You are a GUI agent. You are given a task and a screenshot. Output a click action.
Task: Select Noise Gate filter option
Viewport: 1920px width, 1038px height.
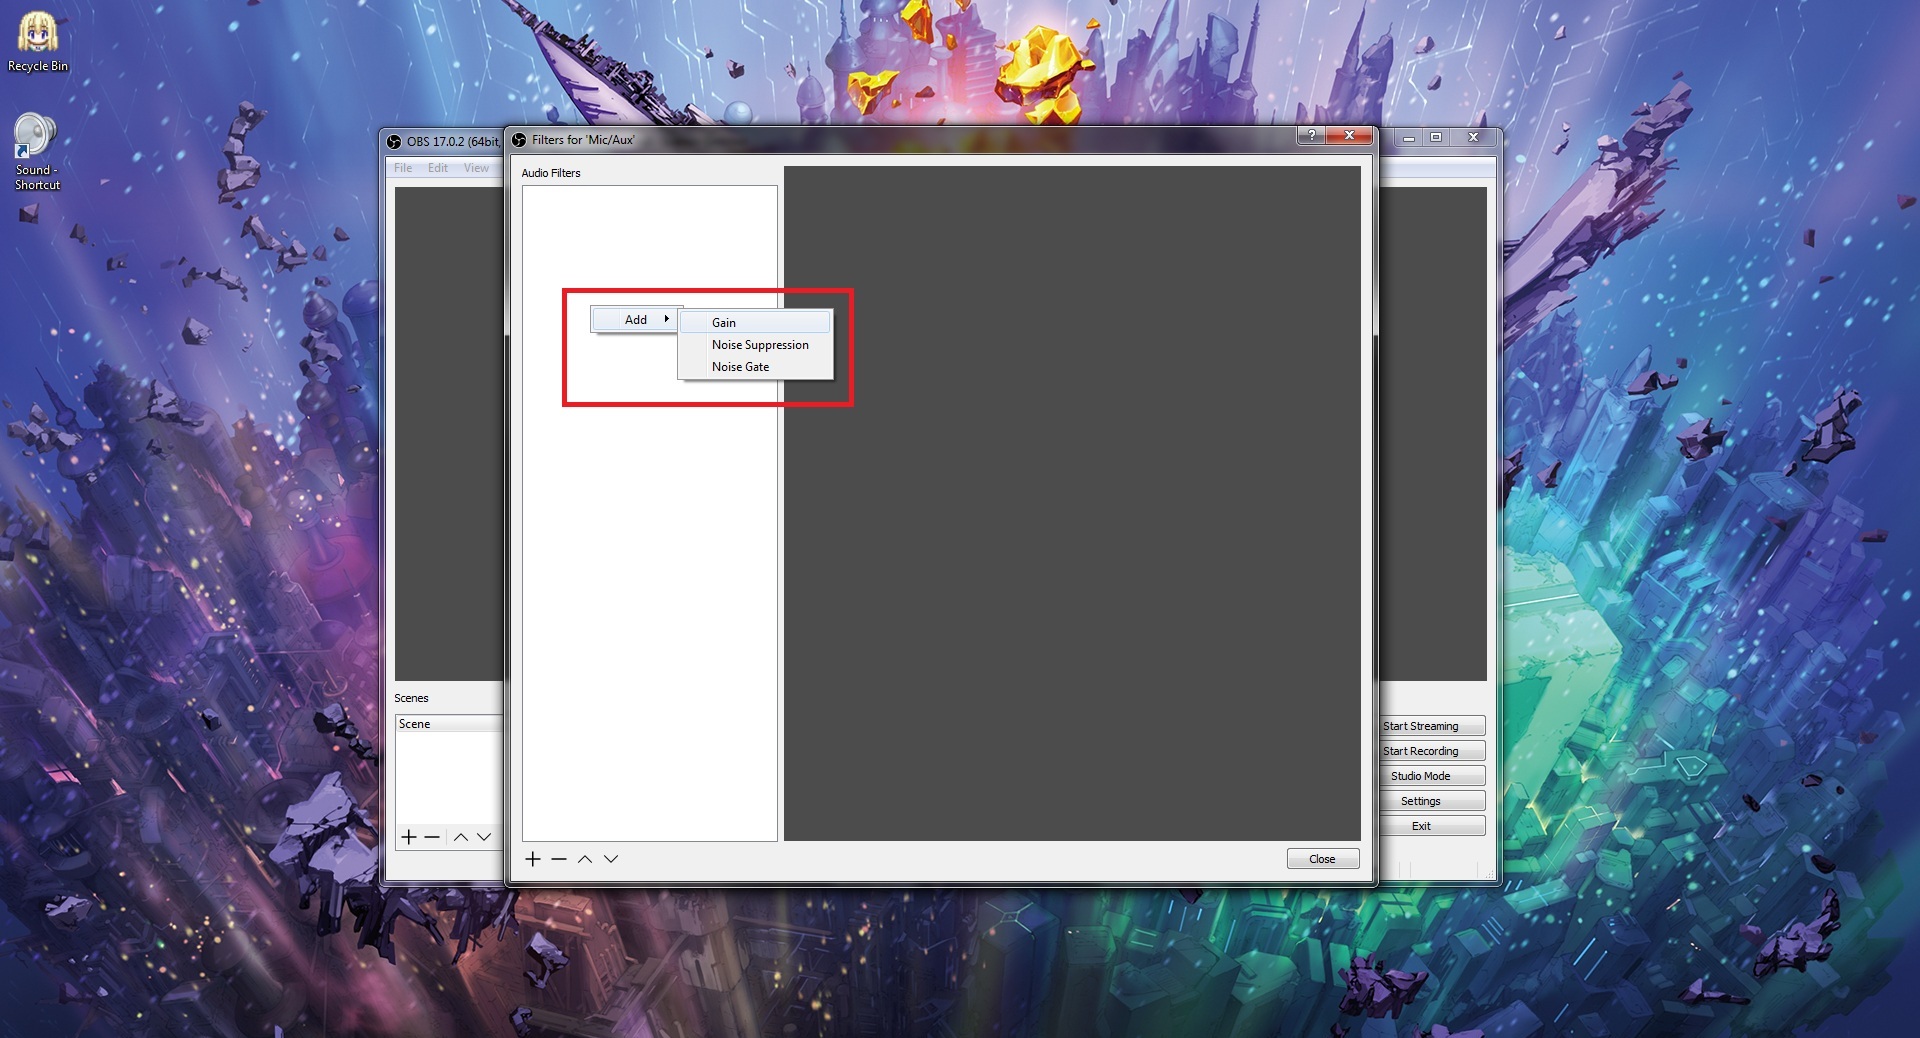(x=755, y=367)
